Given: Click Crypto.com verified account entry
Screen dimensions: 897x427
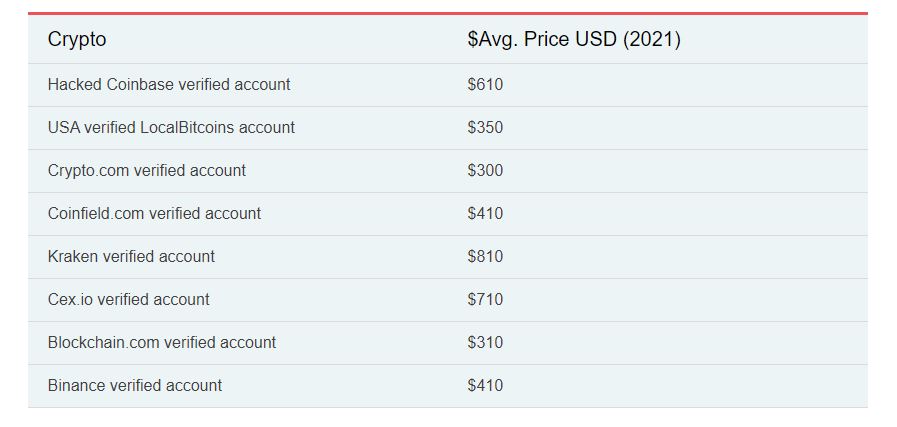Looking at the screenshot, I should [146, 171].
